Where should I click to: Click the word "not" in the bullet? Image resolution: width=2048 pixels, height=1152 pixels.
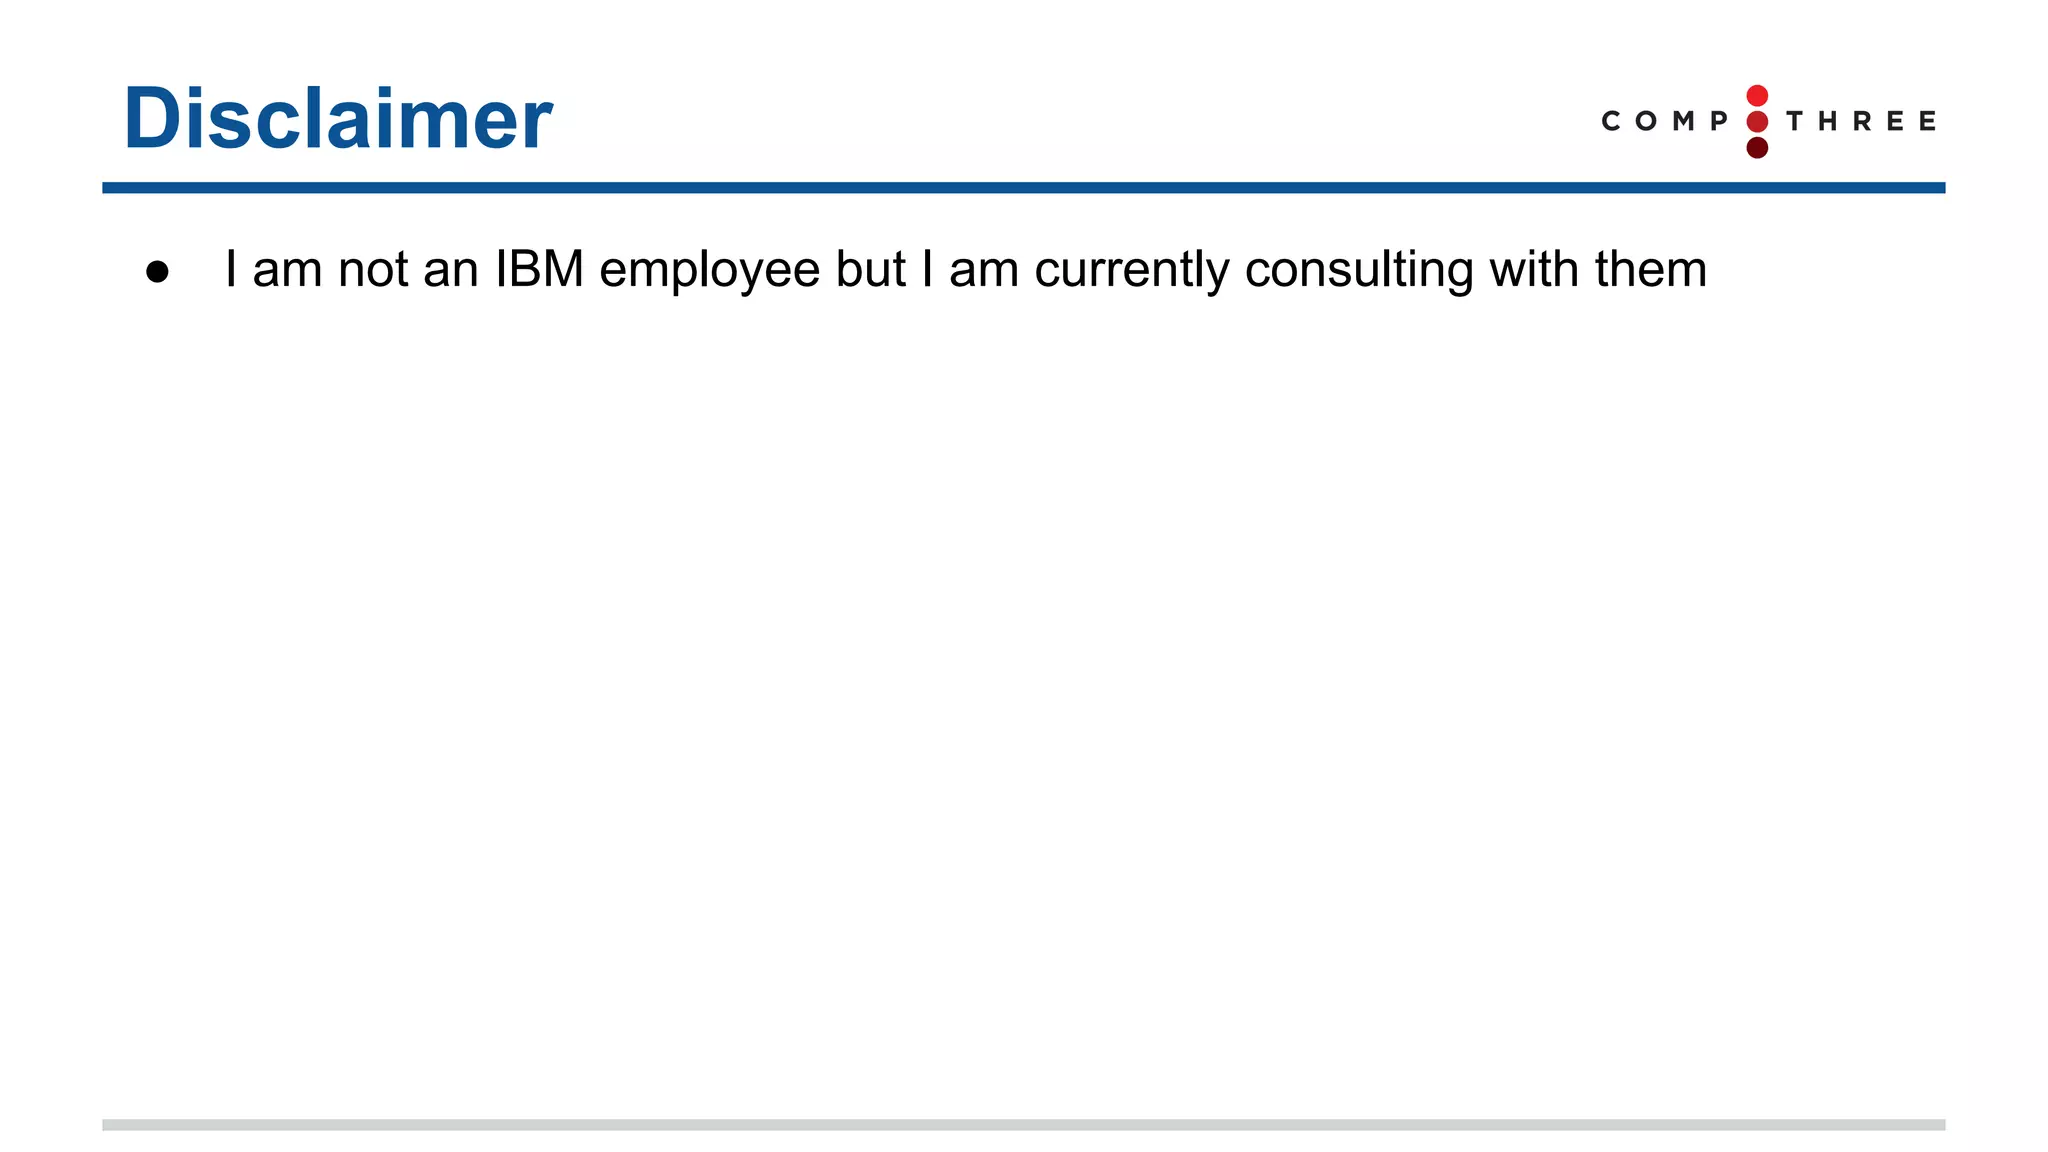[373, 270]
